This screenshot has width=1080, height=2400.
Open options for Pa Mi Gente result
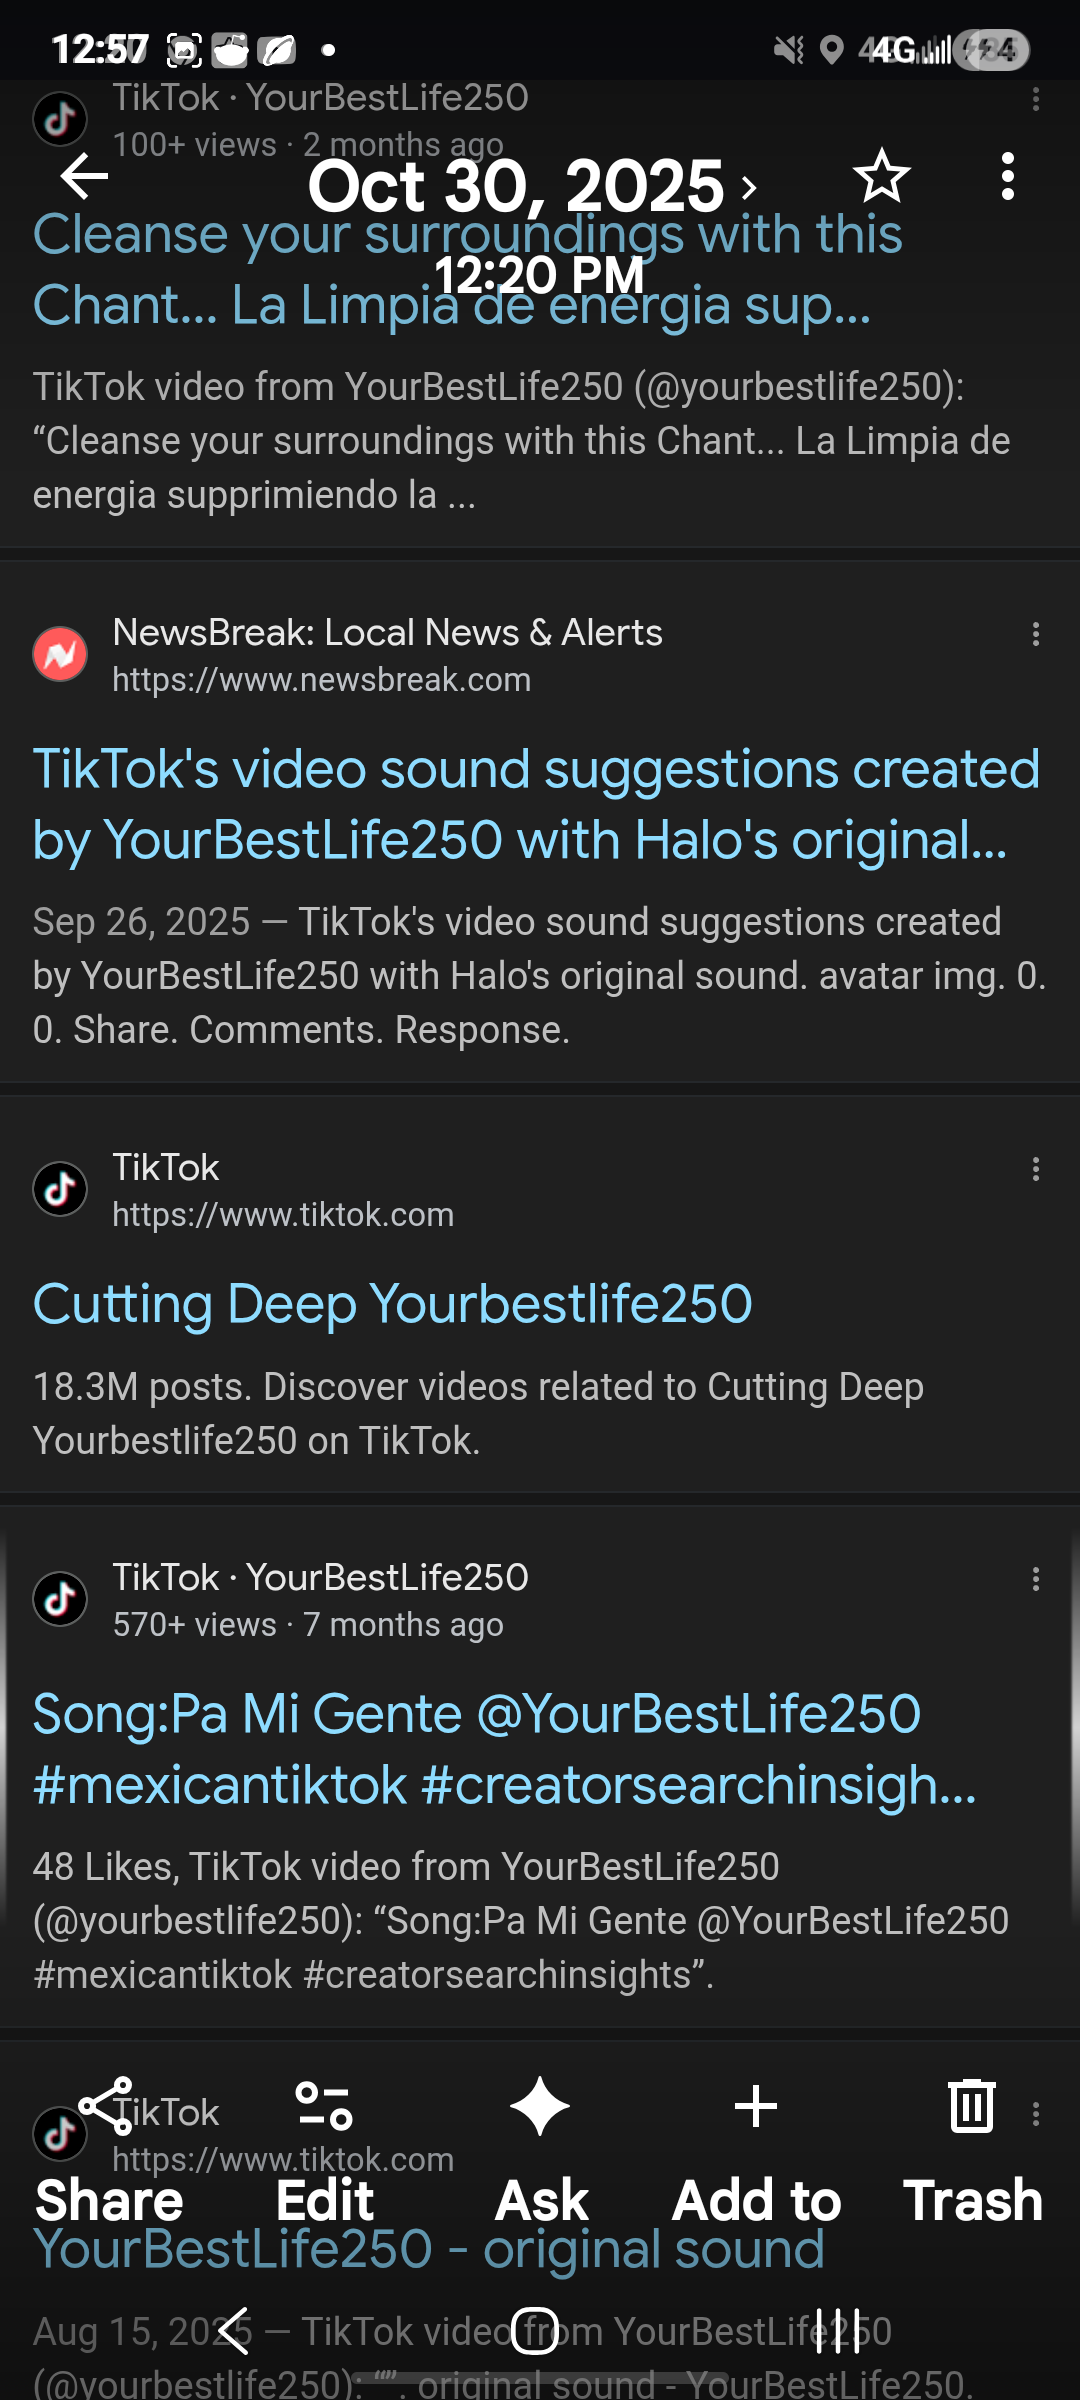[x=1036, y=1579]
